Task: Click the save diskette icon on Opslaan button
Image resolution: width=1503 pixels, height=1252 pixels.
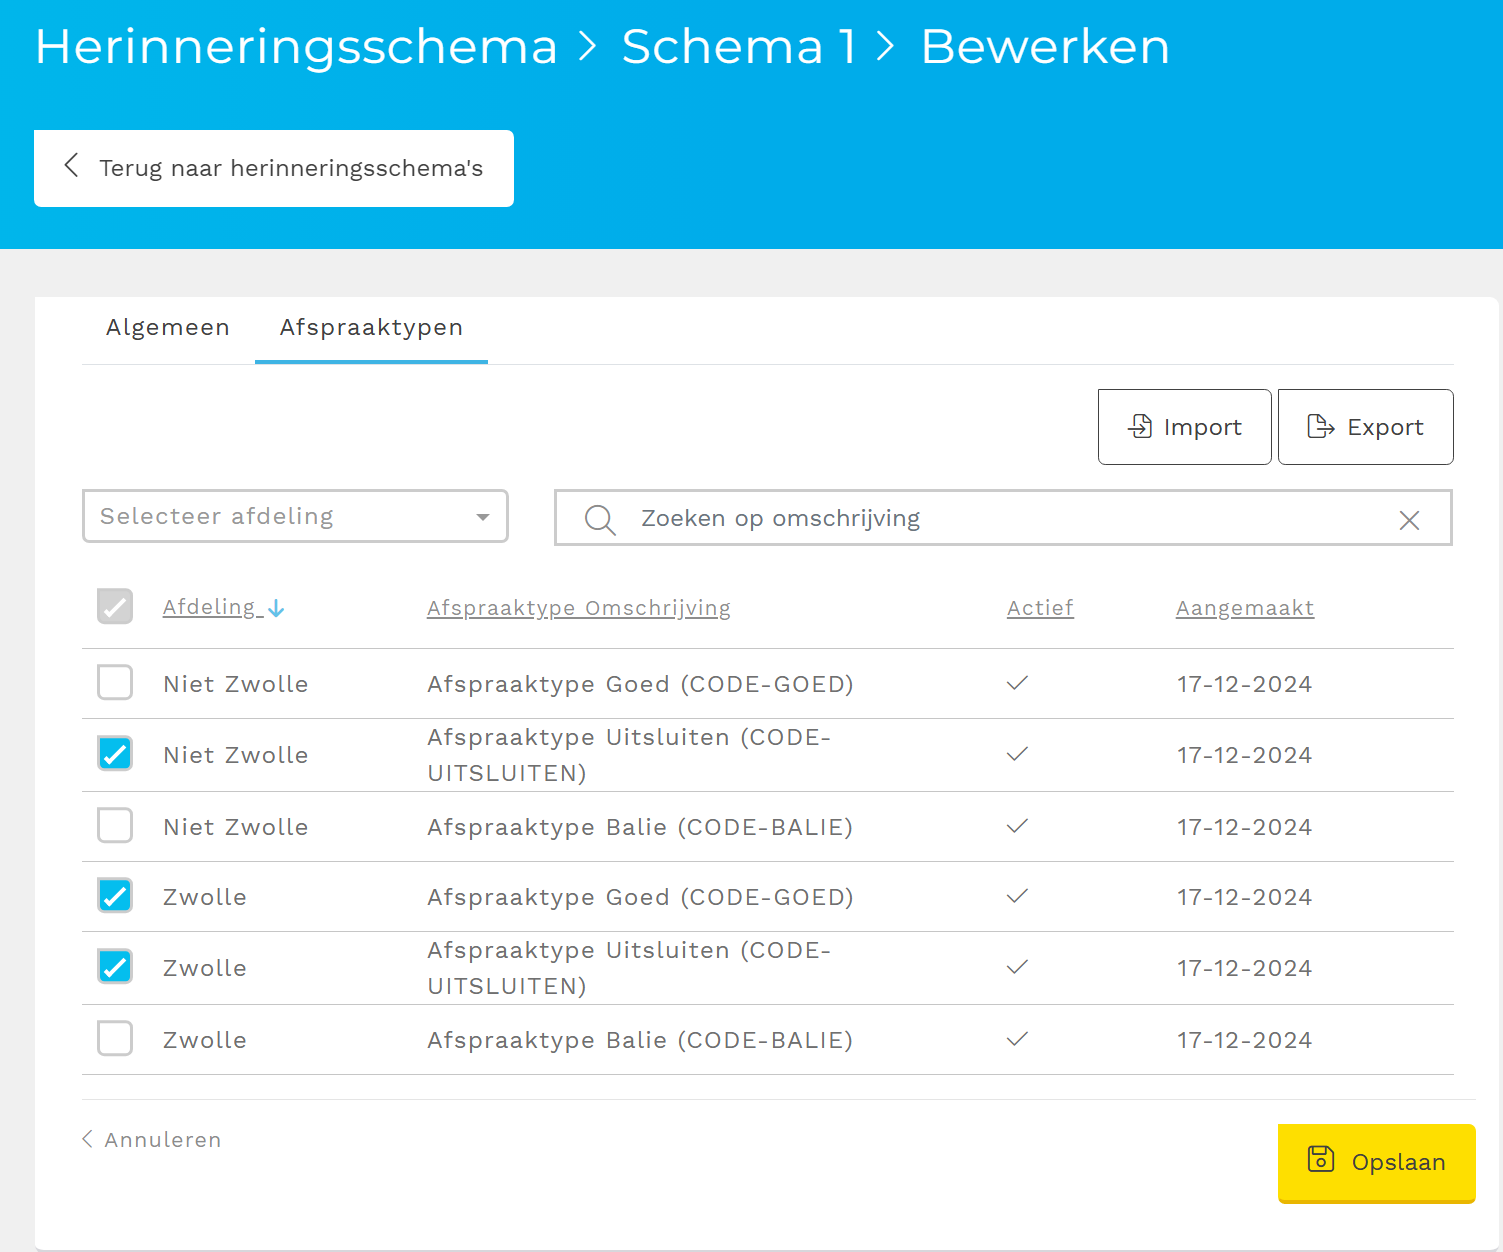Action: click(x=1322, y=1161)
